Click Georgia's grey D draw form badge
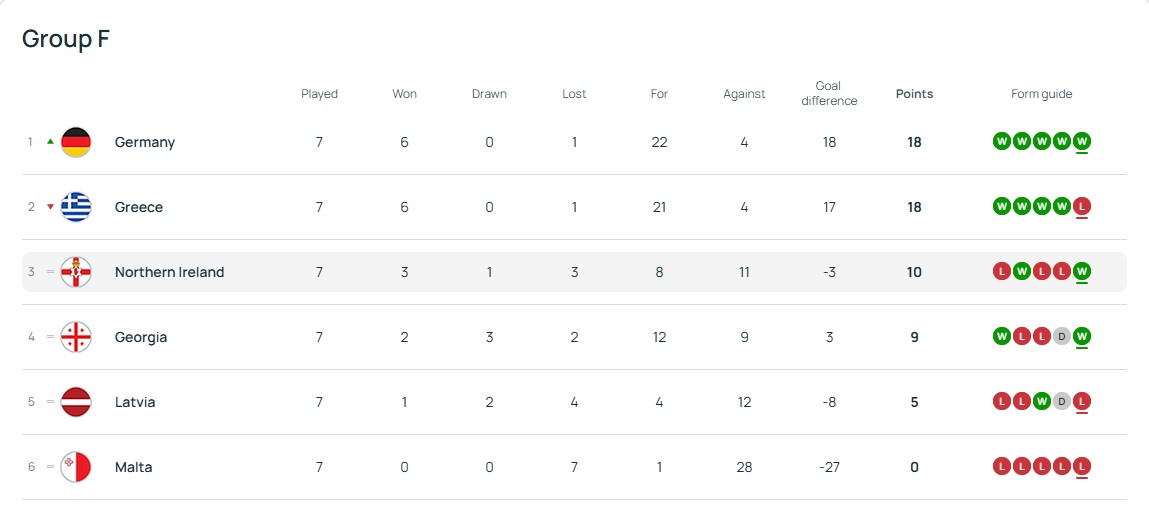1149x513 pixels. (1062, 336)
